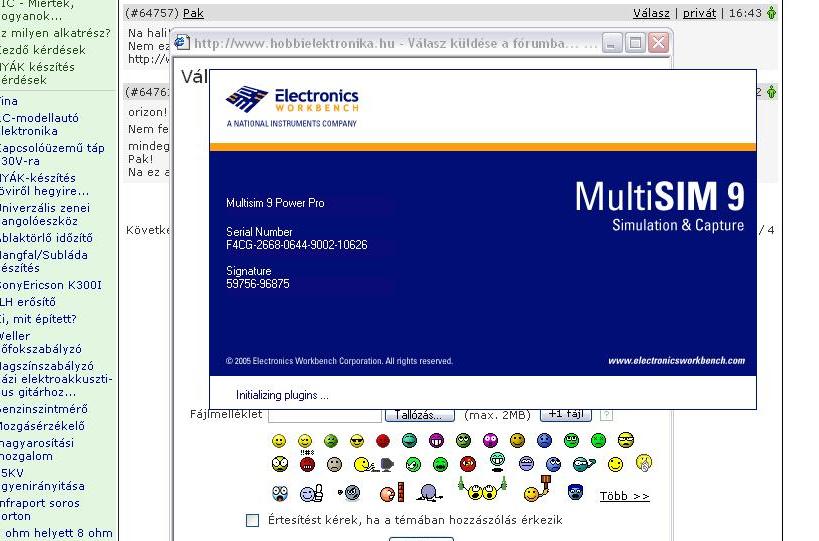Insert the teal big-teeth grinning emoticon
The width and height of the screenshot is (819, 541).
point(497,462)
